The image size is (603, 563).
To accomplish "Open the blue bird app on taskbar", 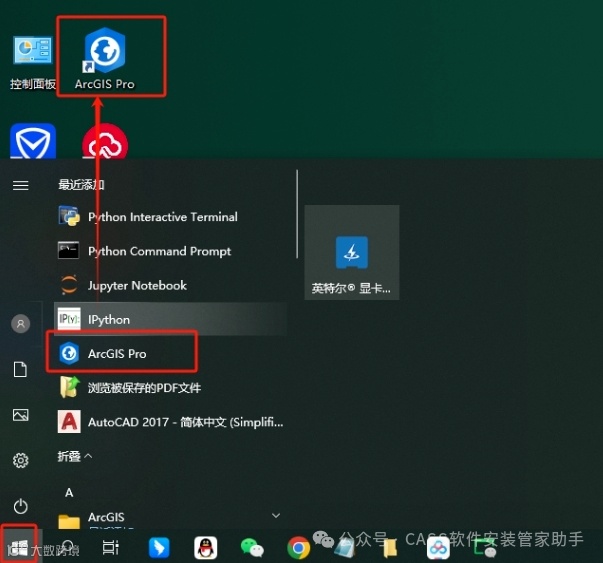I will point(159,548).
